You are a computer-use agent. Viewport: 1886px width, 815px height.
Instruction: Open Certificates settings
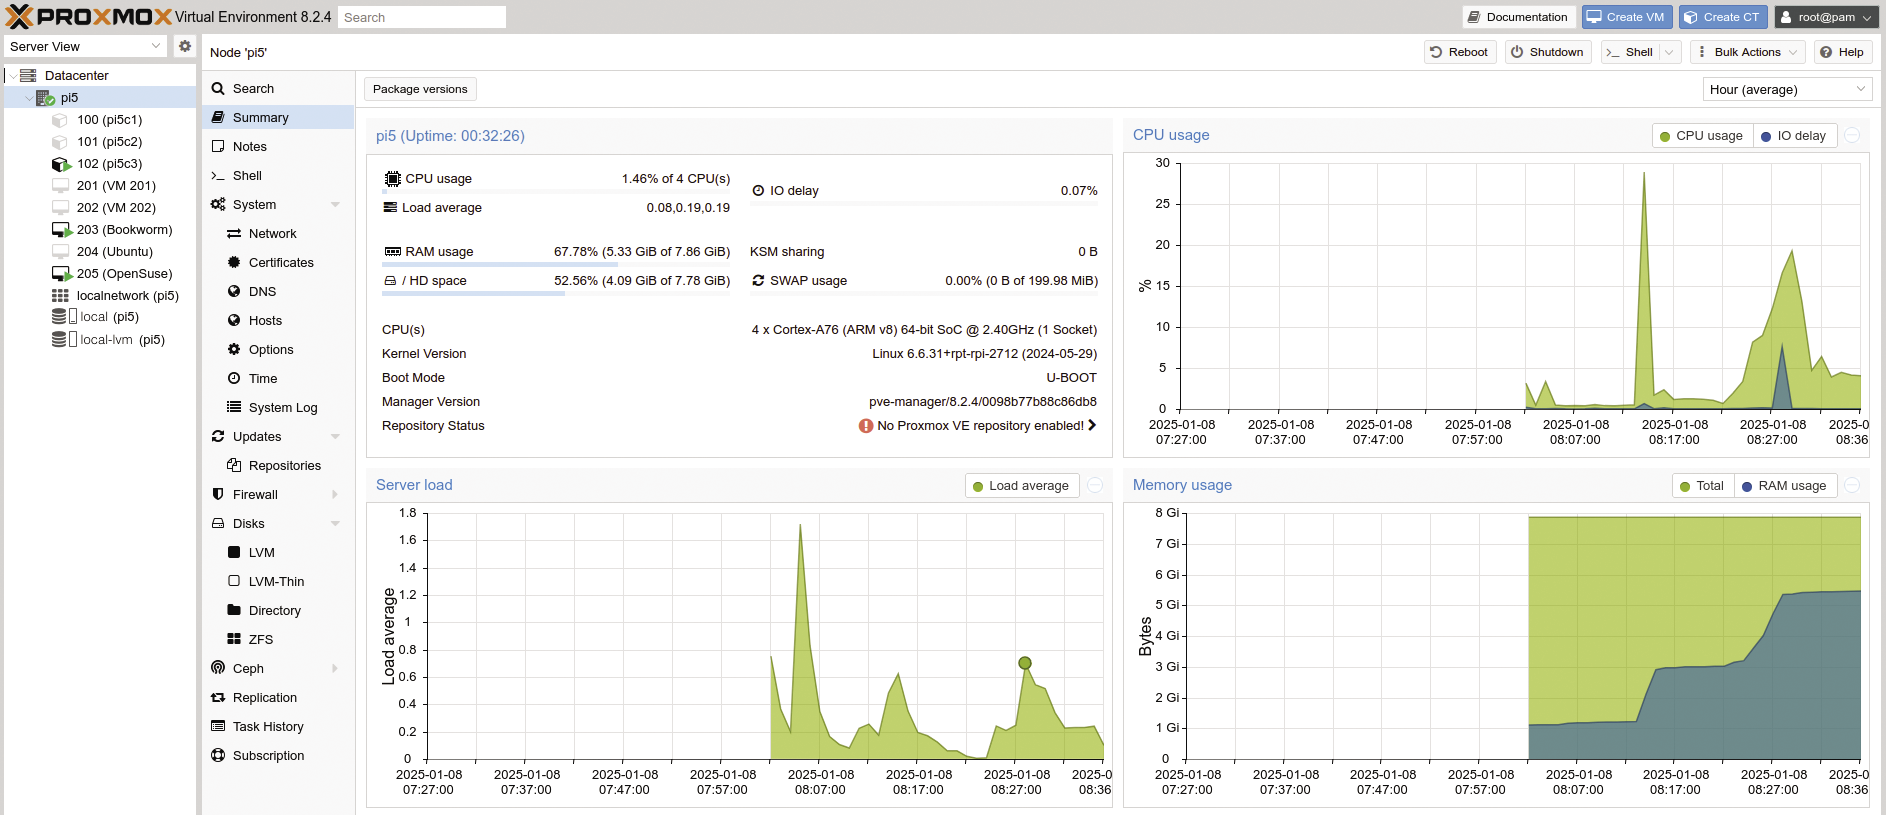(278, 262)
